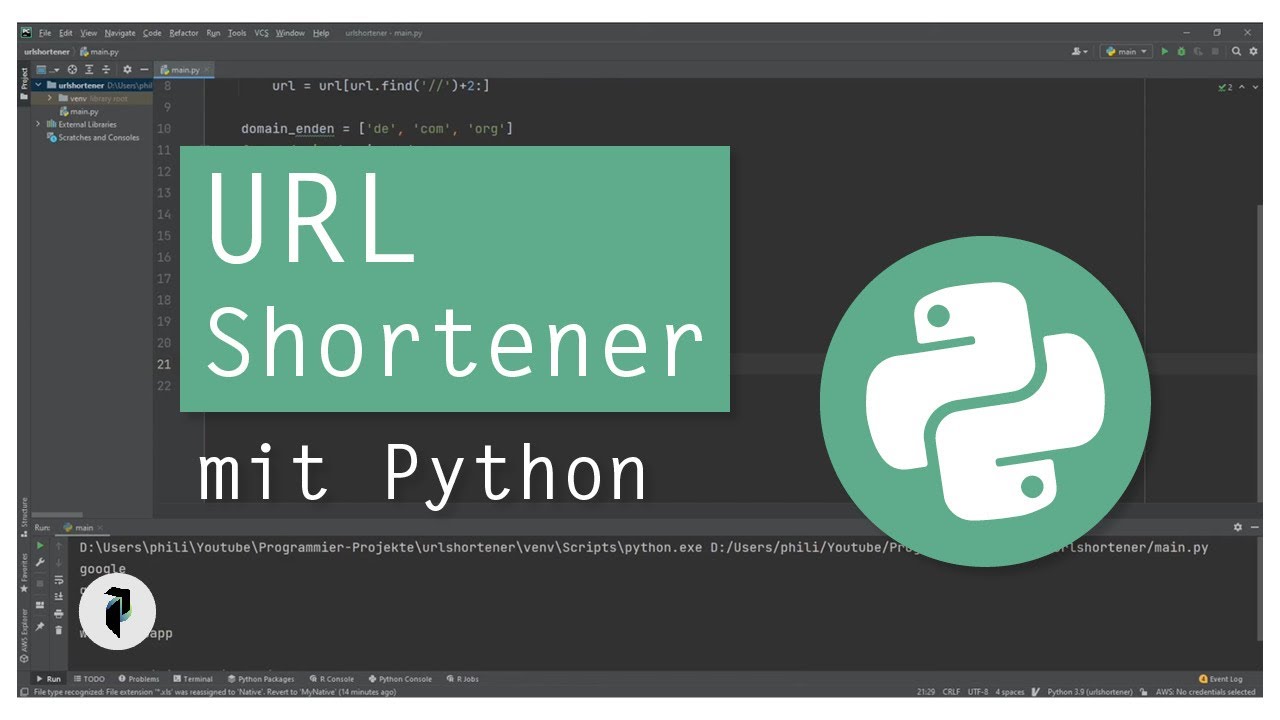This screenshot has width=1280, height=720.
Task: Expand all icon in Project panel toolbar
Action: point(89,70)
